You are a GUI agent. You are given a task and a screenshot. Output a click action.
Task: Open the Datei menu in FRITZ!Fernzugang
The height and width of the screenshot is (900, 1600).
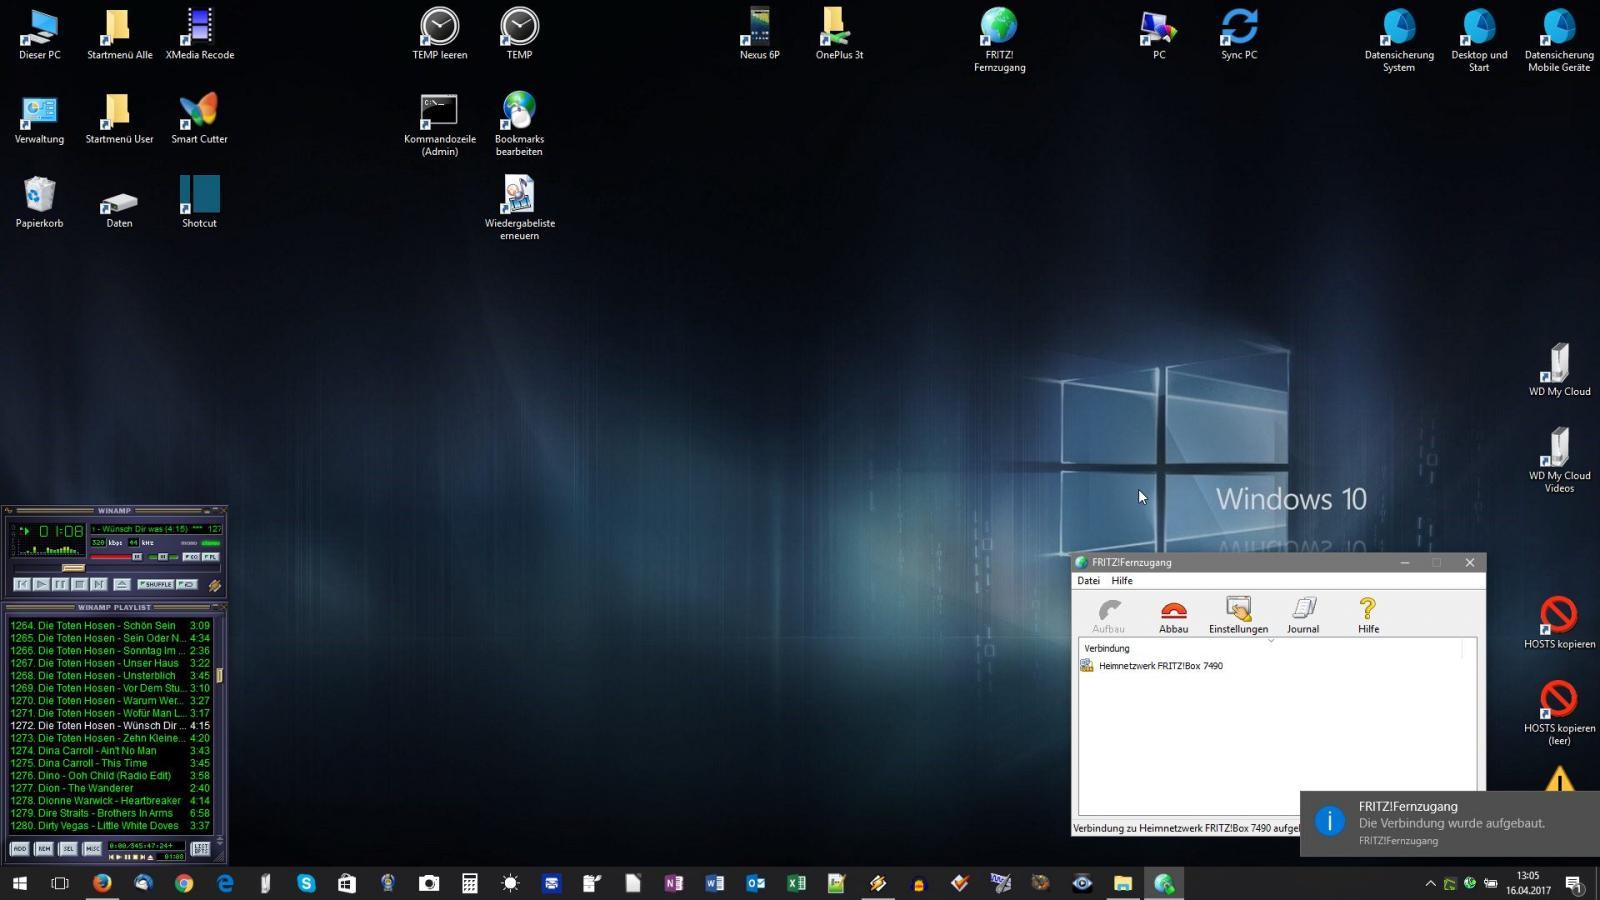click(x=1088, y=580)
